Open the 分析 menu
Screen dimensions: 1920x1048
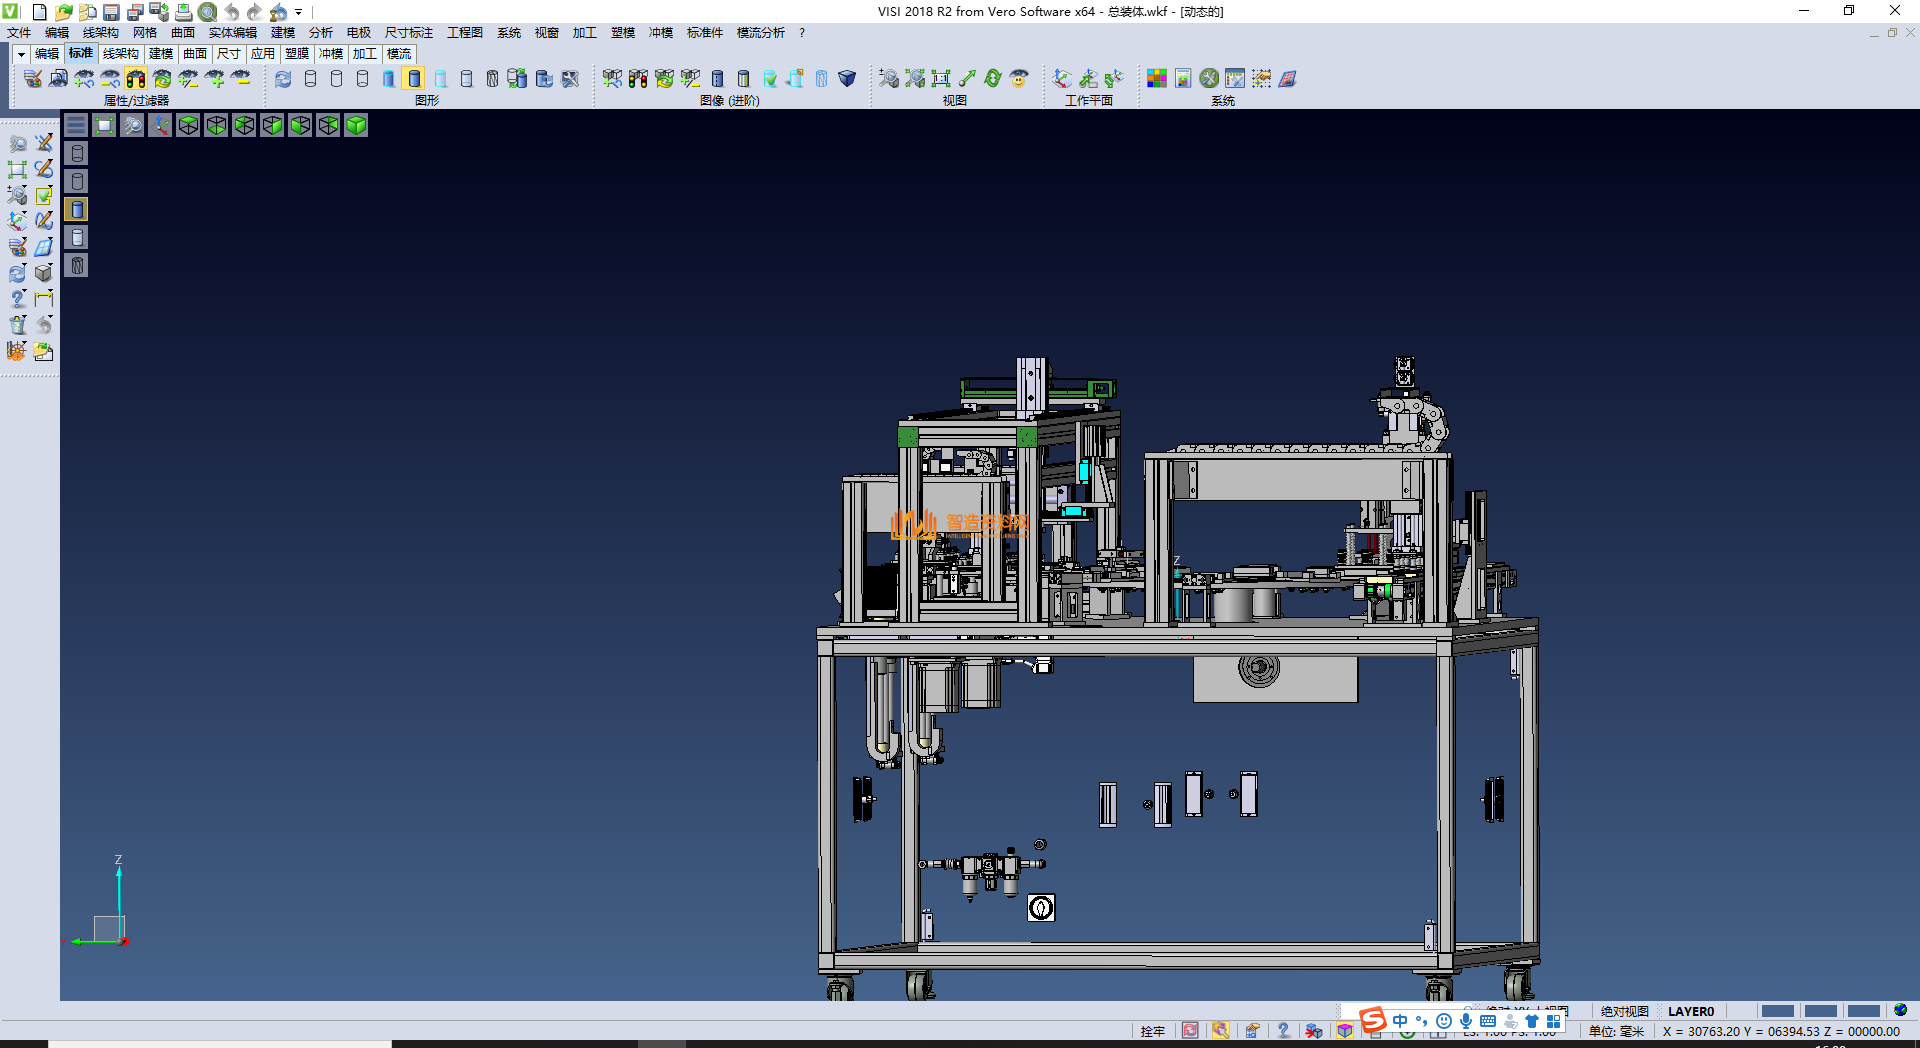(x=320, y=33)
